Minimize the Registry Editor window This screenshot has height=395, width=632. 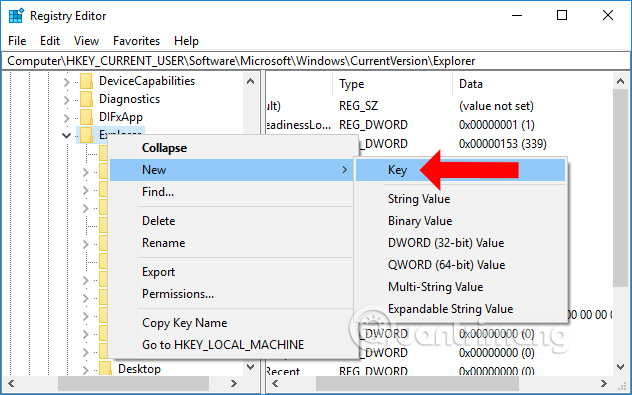517,16
